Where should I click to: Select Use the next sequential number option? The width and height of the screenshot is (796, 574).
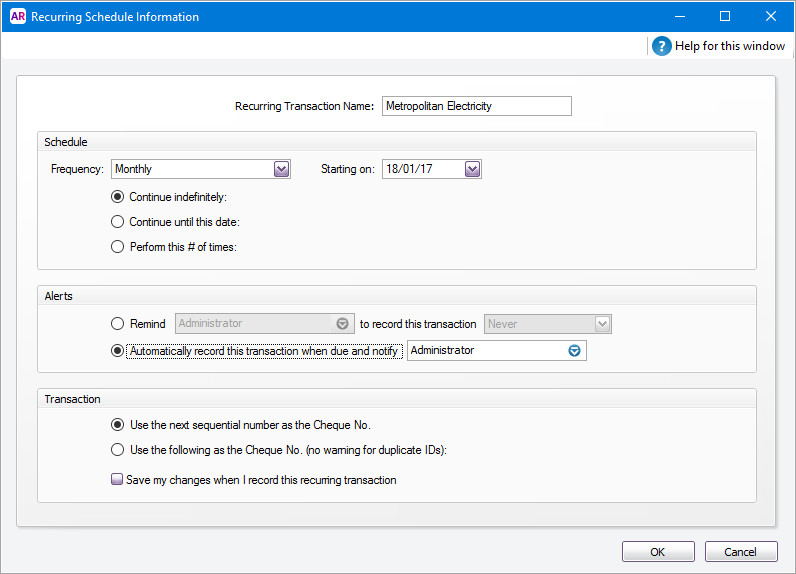click(118, 425)
